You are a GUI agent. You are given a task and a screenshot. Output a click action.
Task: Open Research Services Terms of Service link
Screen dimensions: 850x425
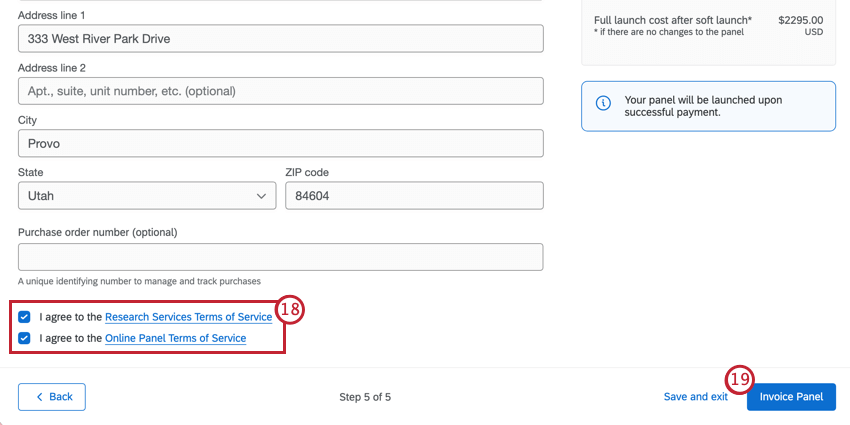tap(189, 317)
